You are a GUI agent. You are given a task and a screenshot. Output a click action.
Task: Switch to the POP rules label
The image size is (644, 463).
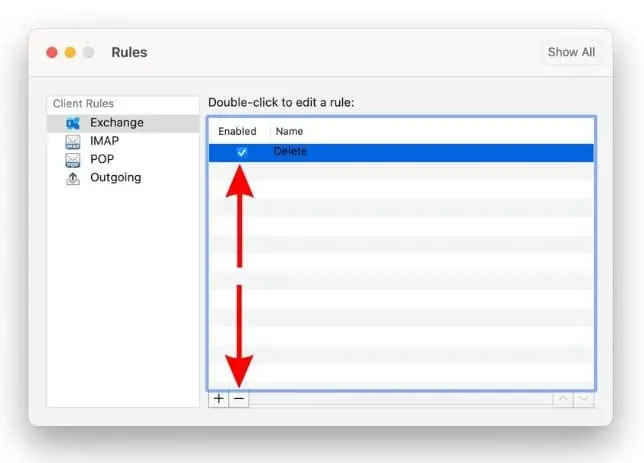click(x=102, y=159)
